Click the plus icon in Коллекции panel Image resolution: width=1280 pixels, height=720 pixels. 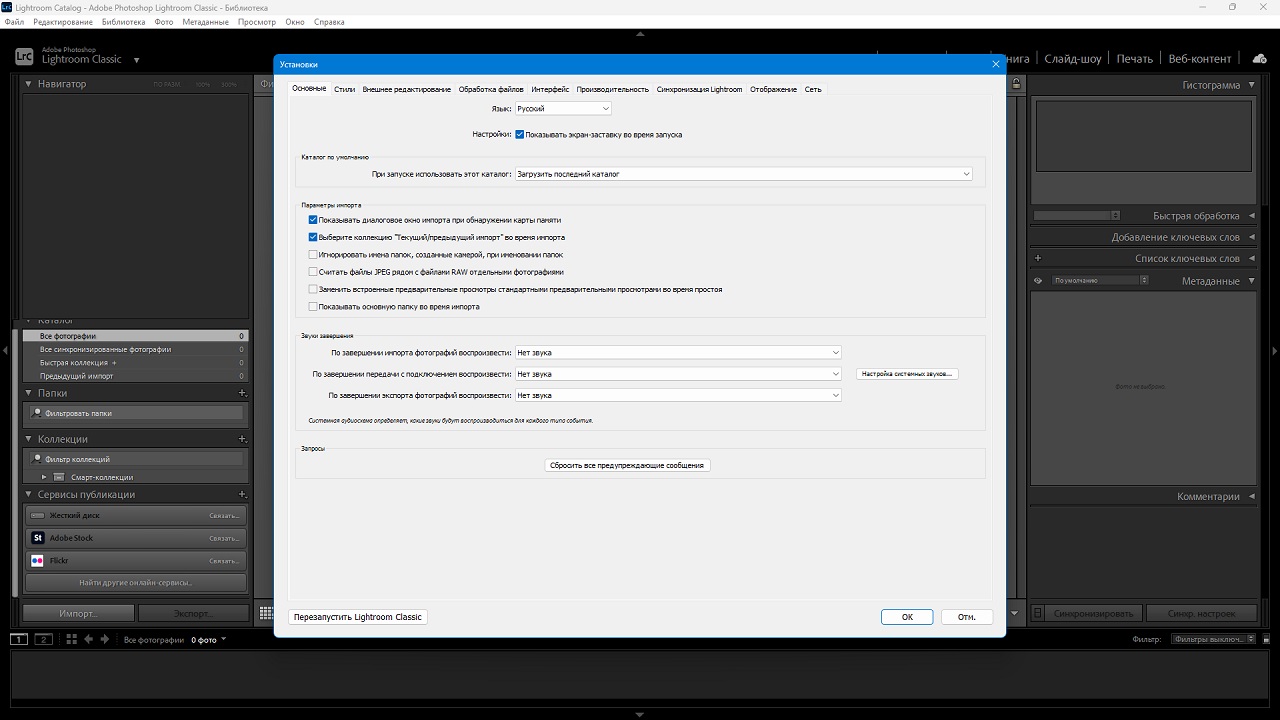[x=242, y=439]
